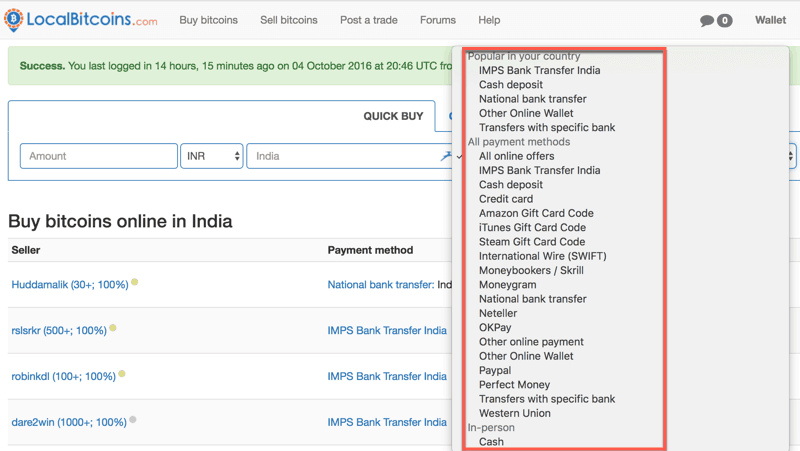This screenshot has width=800, height=451.
Task: Select International Wire (SWIFT) option
Action: coord(542,256)
